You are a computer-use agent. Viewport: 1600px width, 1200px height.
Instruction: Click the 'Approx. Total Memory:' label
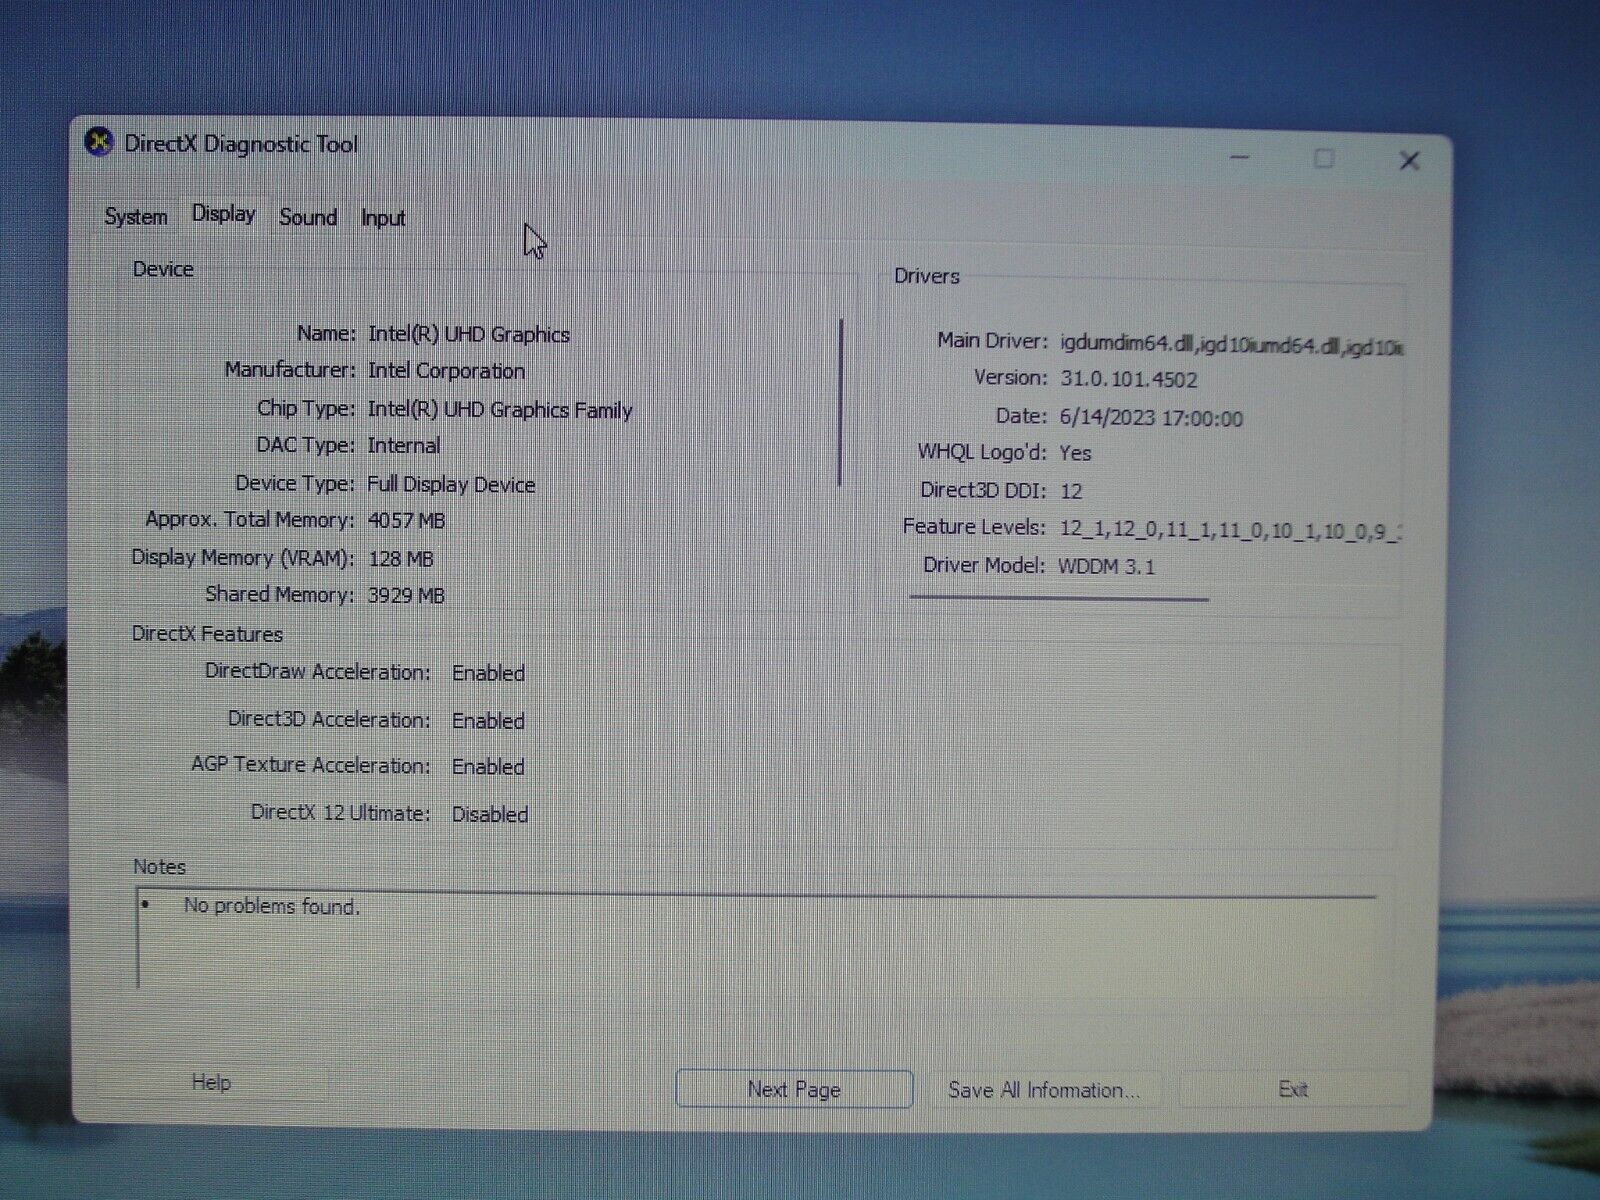coord(250,520)
